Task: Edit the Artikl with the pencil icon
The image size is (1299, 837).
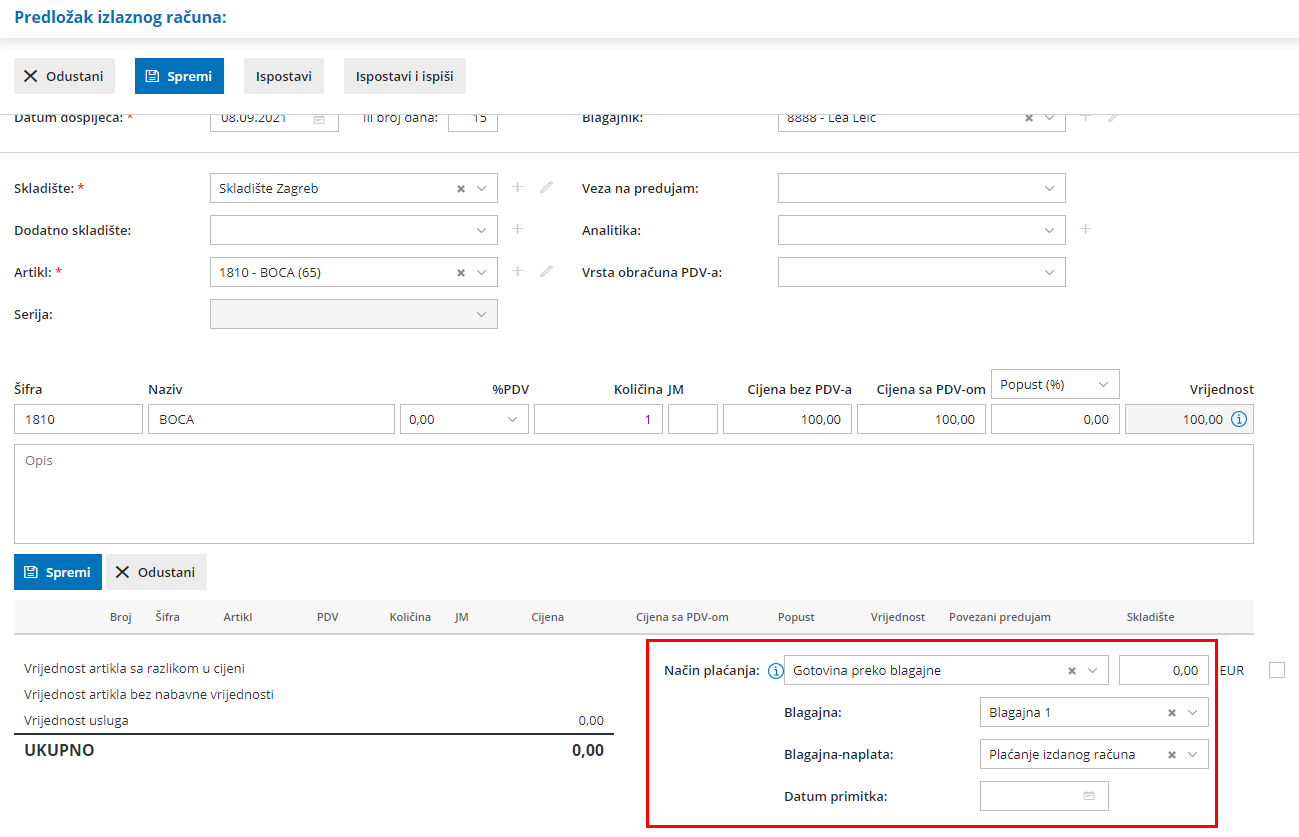Action: (x=546, y=271)
